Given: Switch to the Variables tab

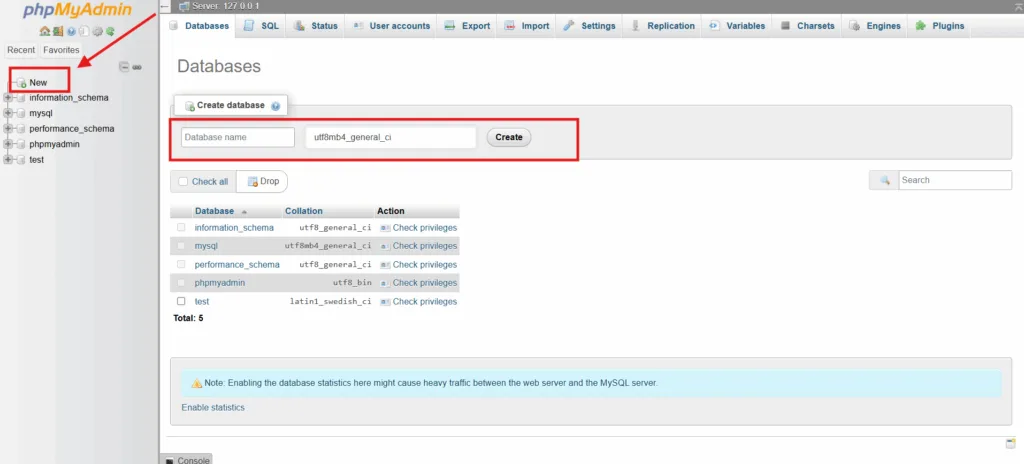Looking at the screenshot, I should 737,26.
